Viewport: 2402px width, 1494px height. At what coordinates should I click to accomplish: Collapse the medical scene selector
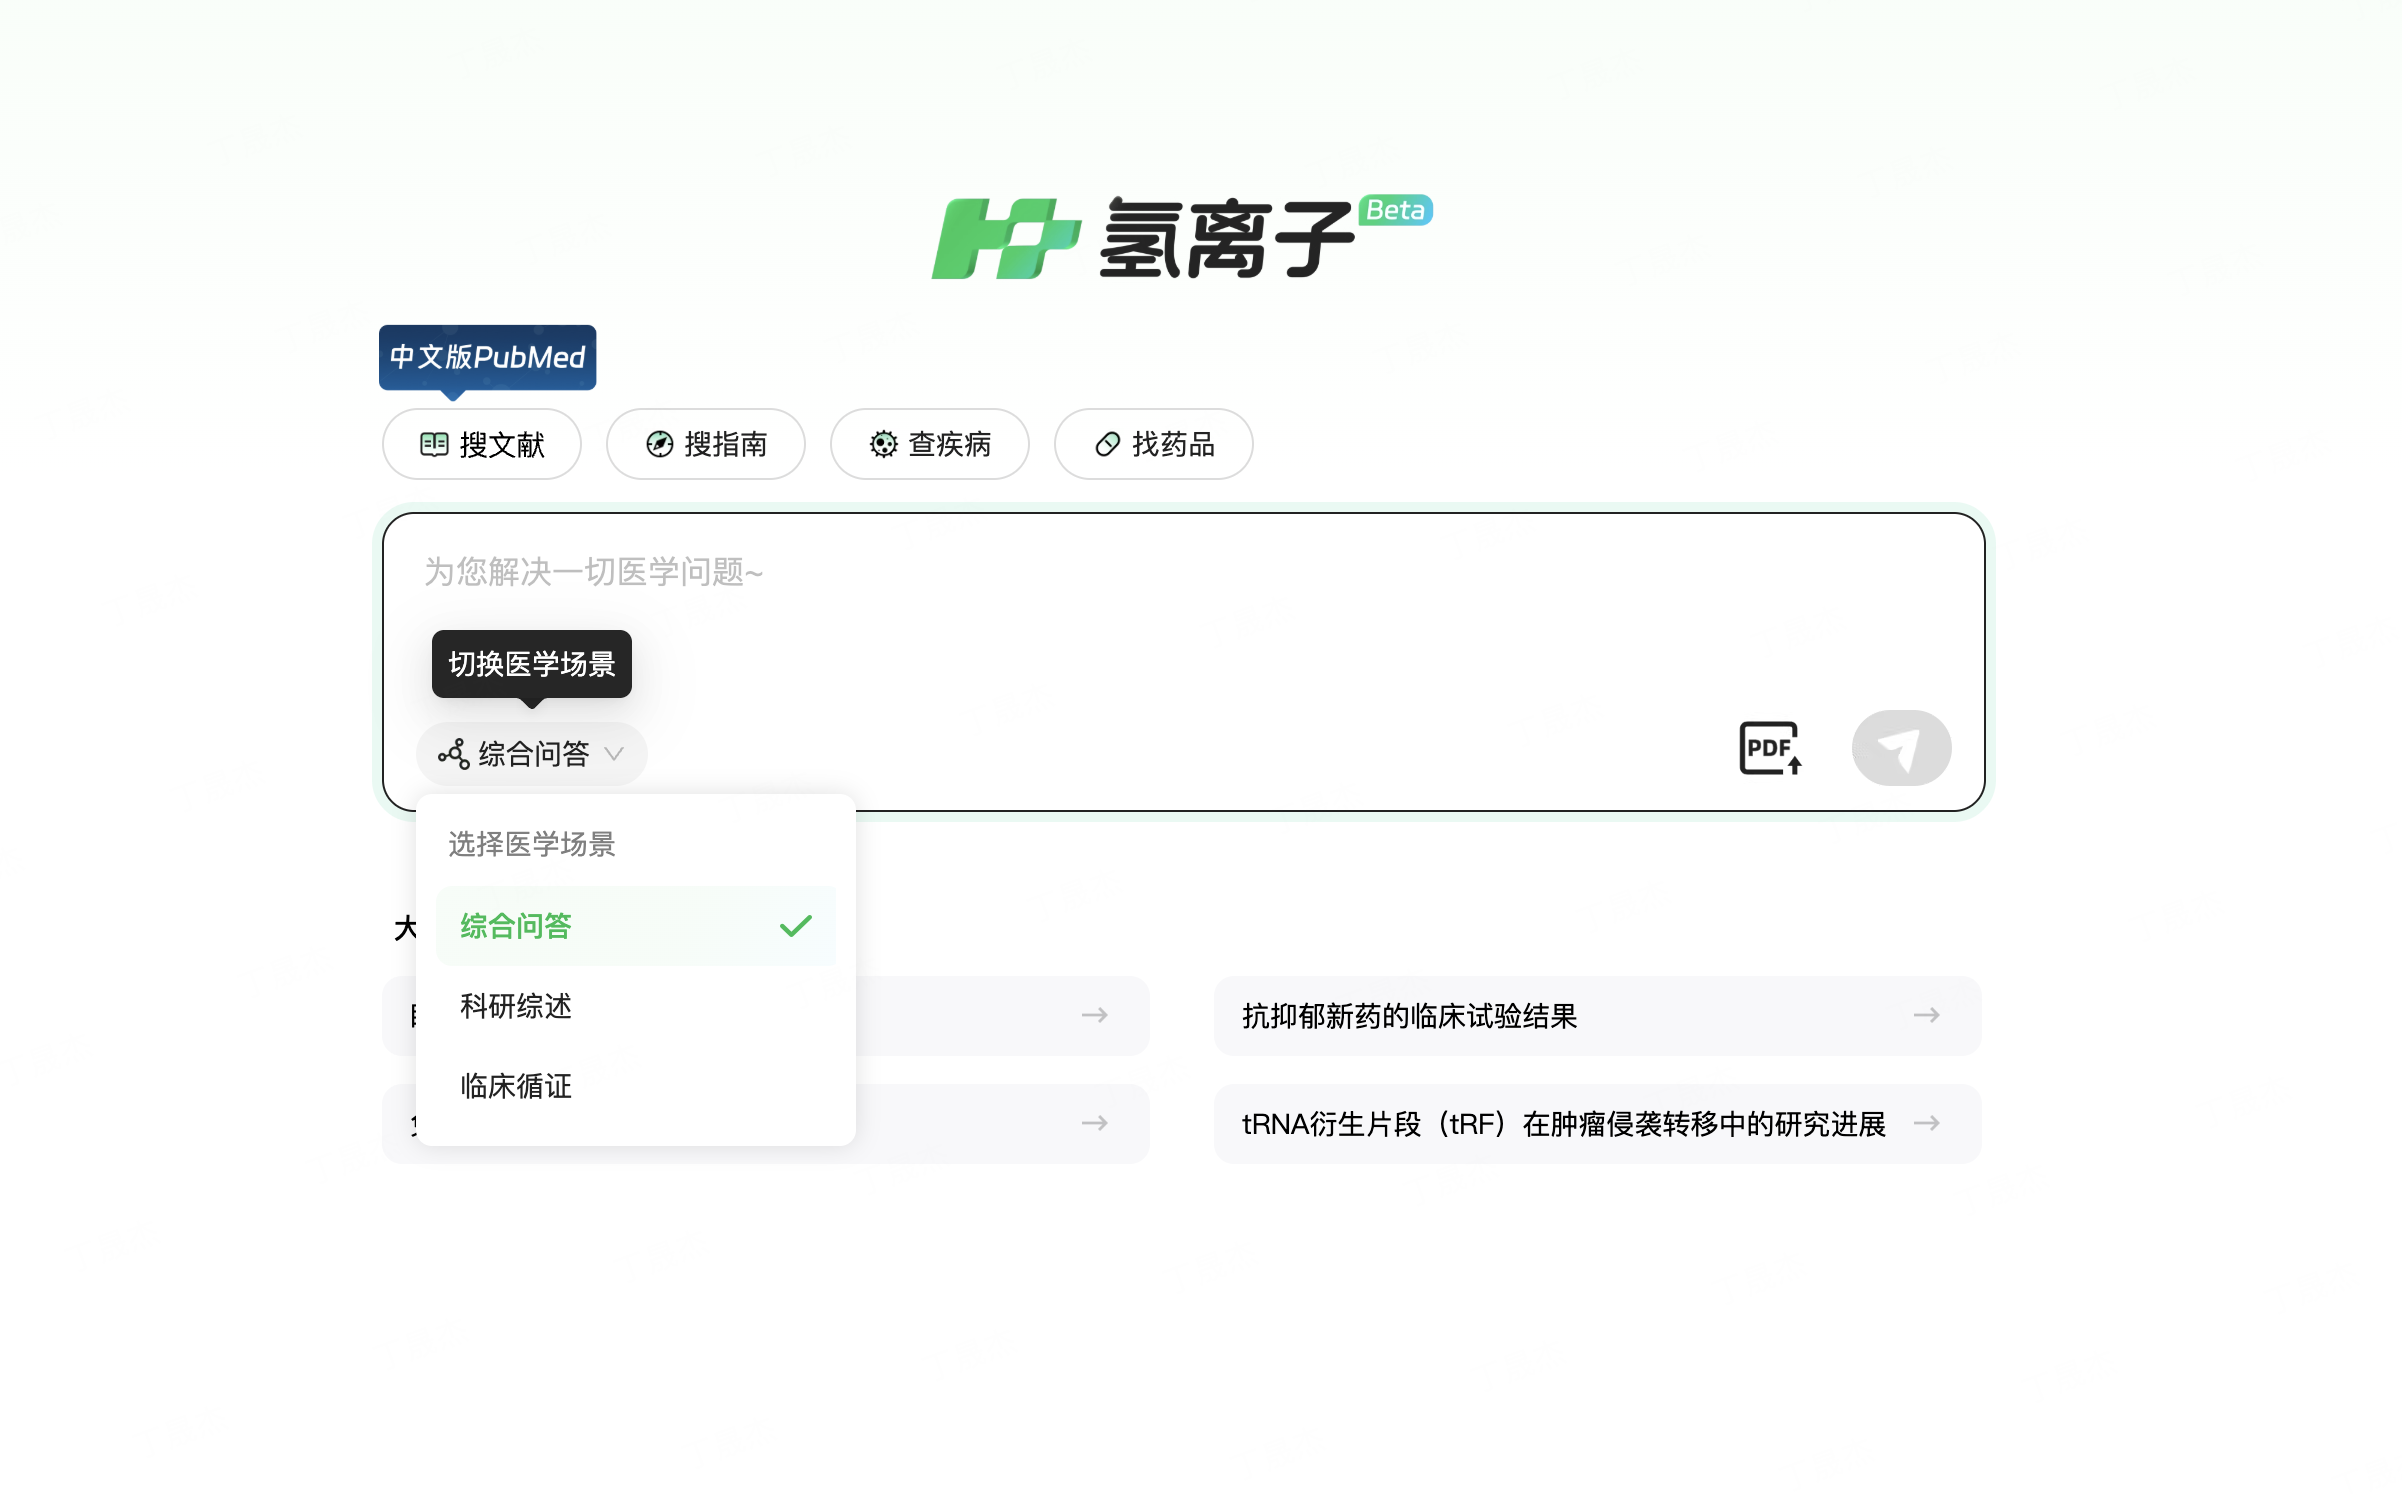(532, 753)
